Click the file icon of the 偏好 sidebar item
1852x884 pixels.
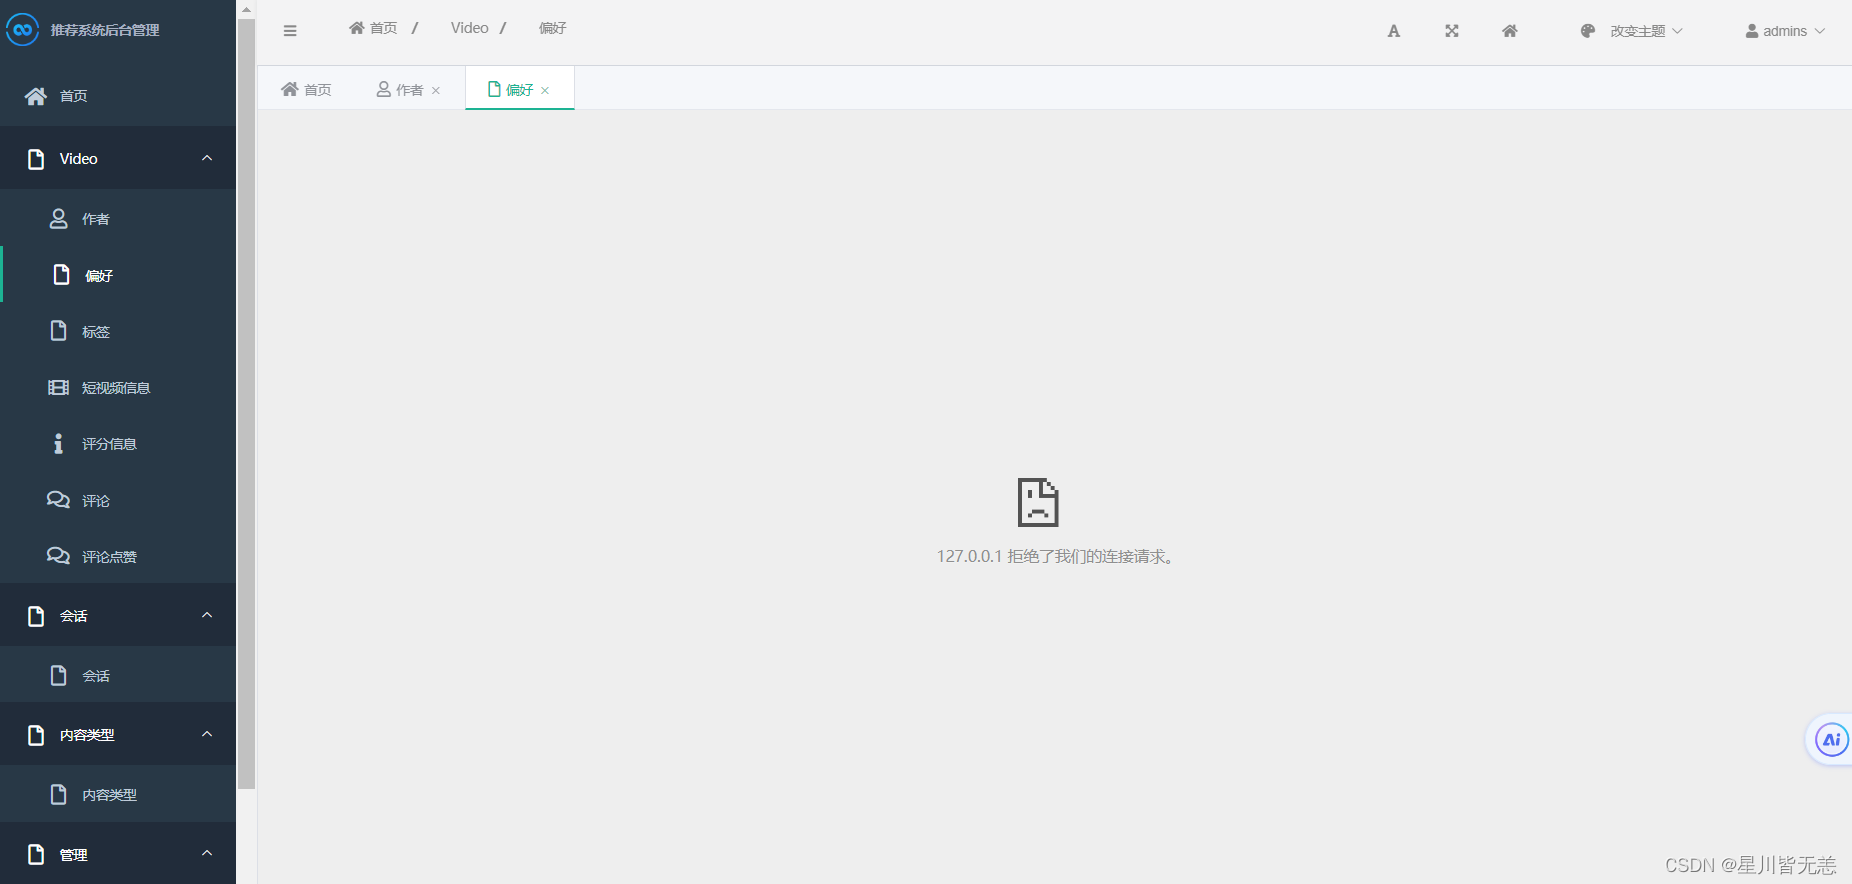point(62,275)
